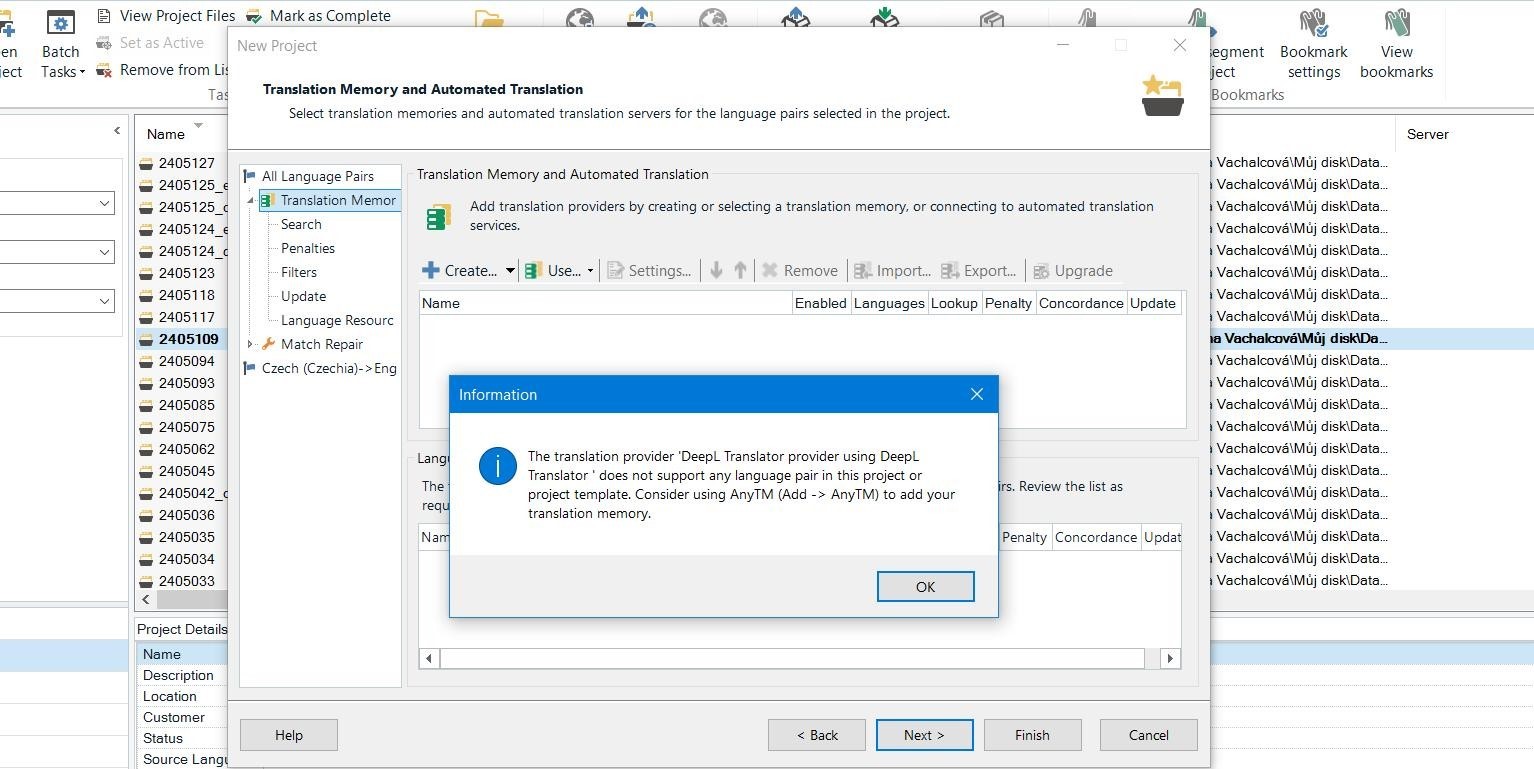Click the right arrow of the horizontal scrollbar

1169,658
